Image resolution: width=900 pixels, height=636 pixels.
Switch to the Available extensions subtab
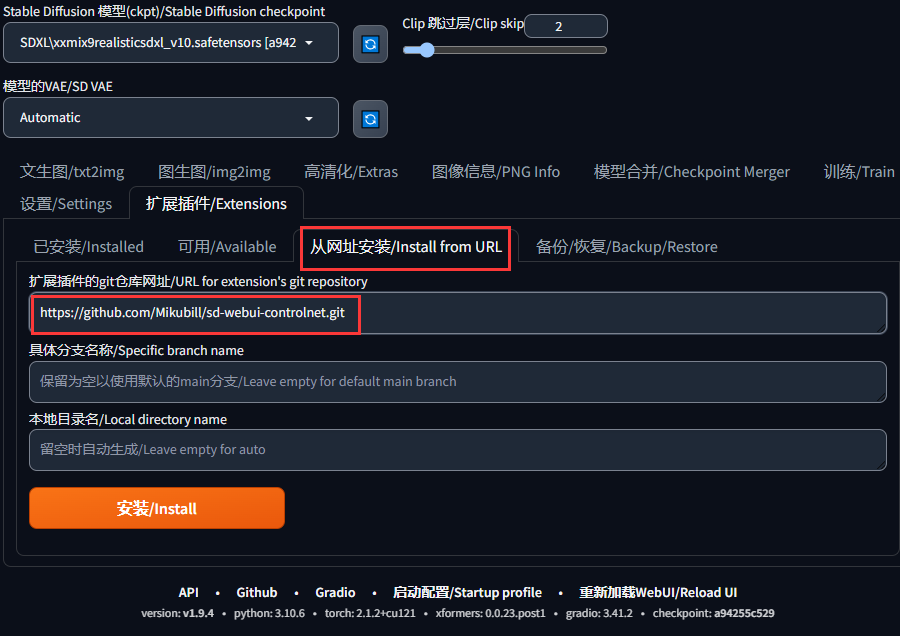(227, 247)
